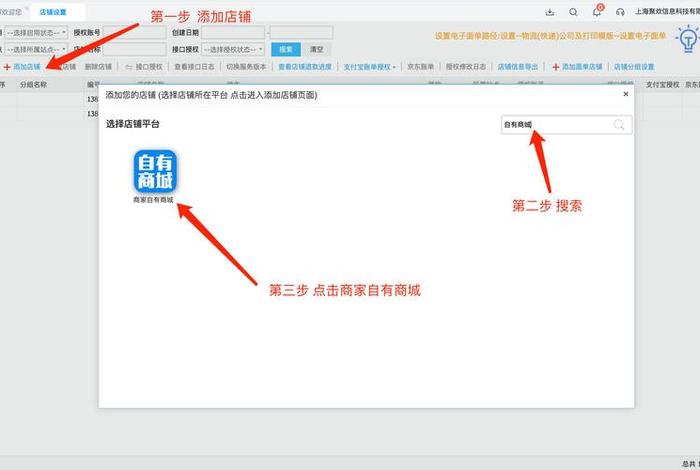Click 切换服务版本 in the toolbar

pyautogui.click(x=246, y=67)
